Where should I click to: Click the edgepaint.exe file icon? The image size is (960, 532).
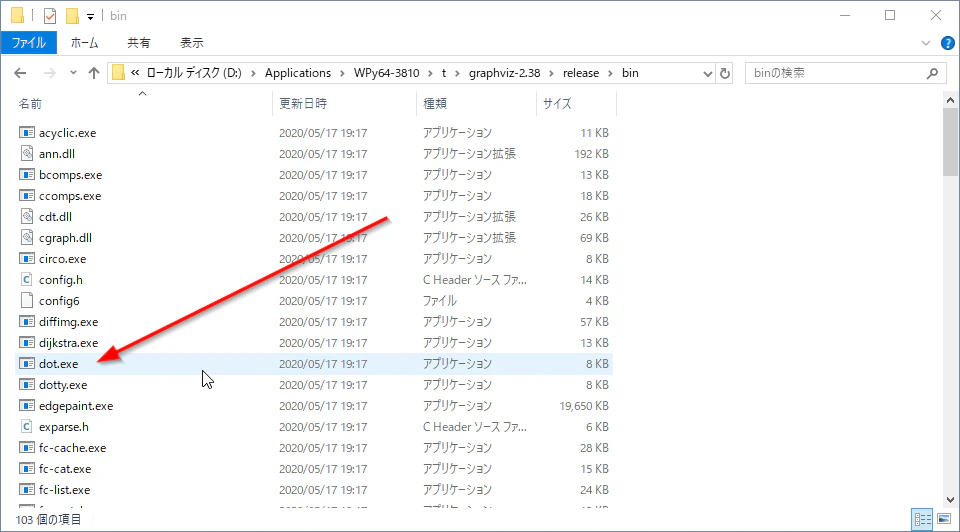[x=26, y=406]
